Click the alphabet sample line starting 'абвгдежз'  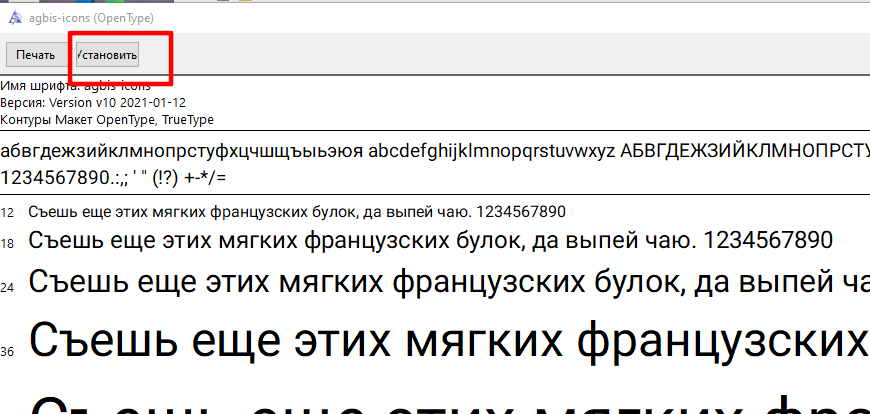[435, 151]
